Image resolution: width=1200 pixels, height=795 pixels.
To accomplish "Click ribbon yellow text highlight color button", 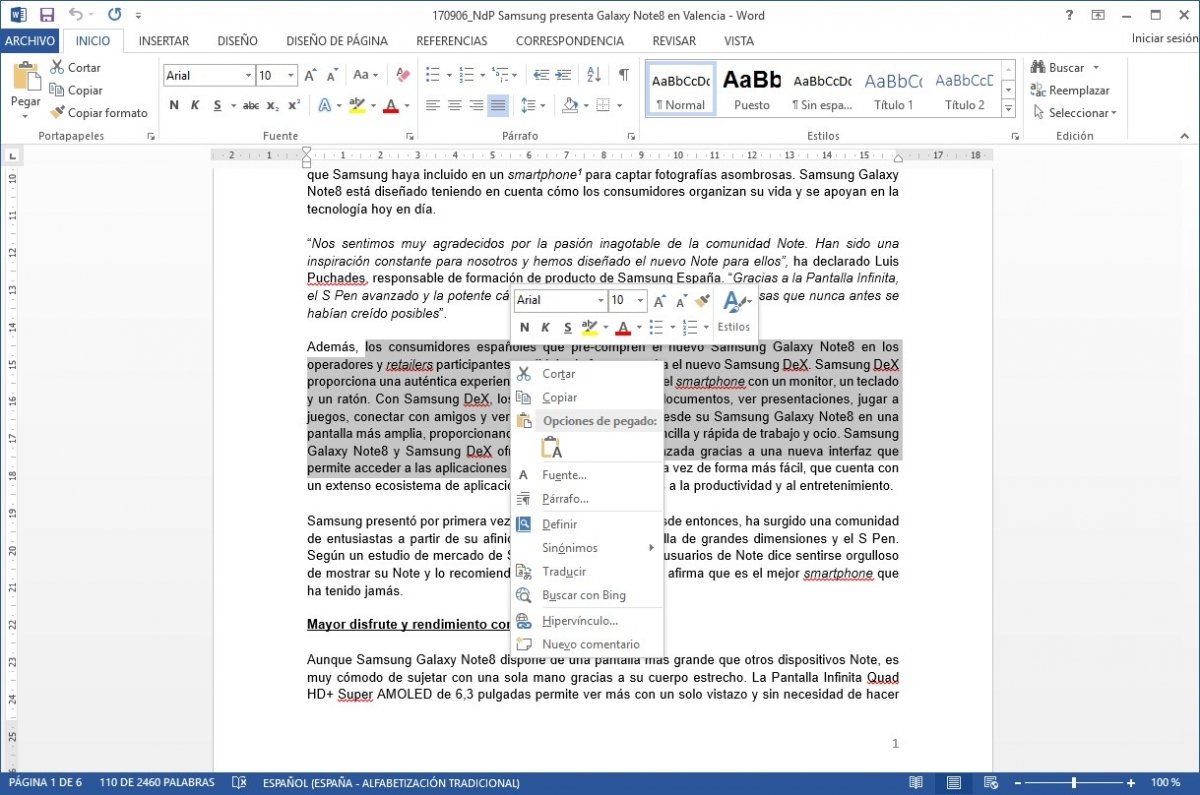I will click(x=357, y=105).
